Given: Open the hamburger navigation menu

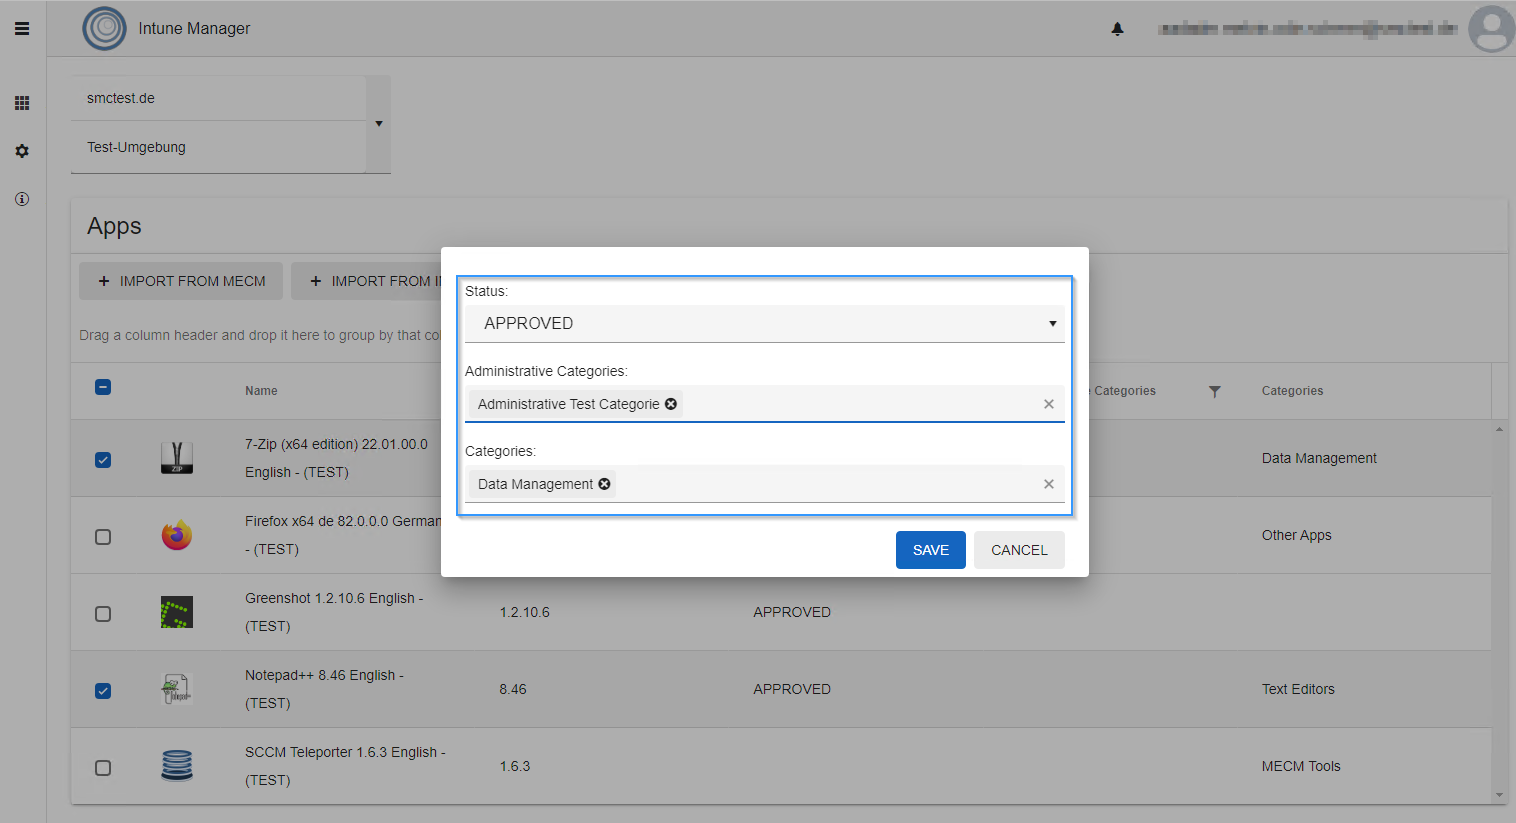Looking at the screenshot, I should 22,29.
